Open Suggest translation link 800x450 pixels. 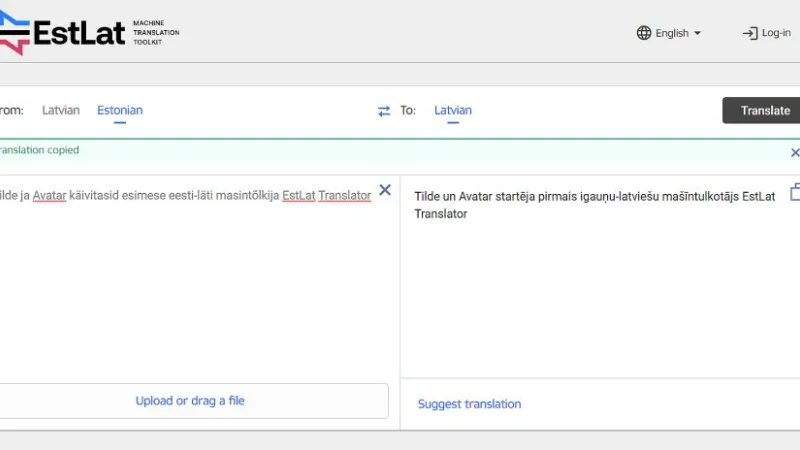469,404
